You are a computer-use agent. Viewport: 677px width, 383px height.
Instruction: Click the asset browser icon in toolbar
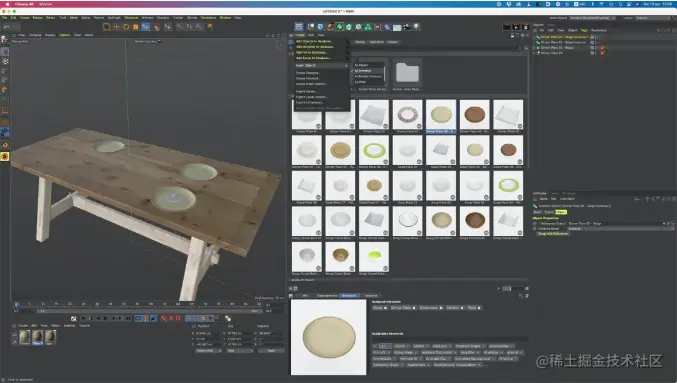coord(299,27)
